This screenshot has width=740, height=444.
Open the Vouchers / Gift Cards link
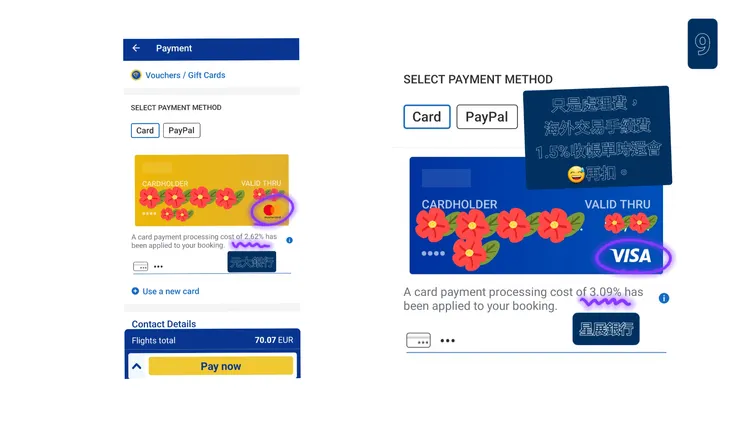(185, 75)
